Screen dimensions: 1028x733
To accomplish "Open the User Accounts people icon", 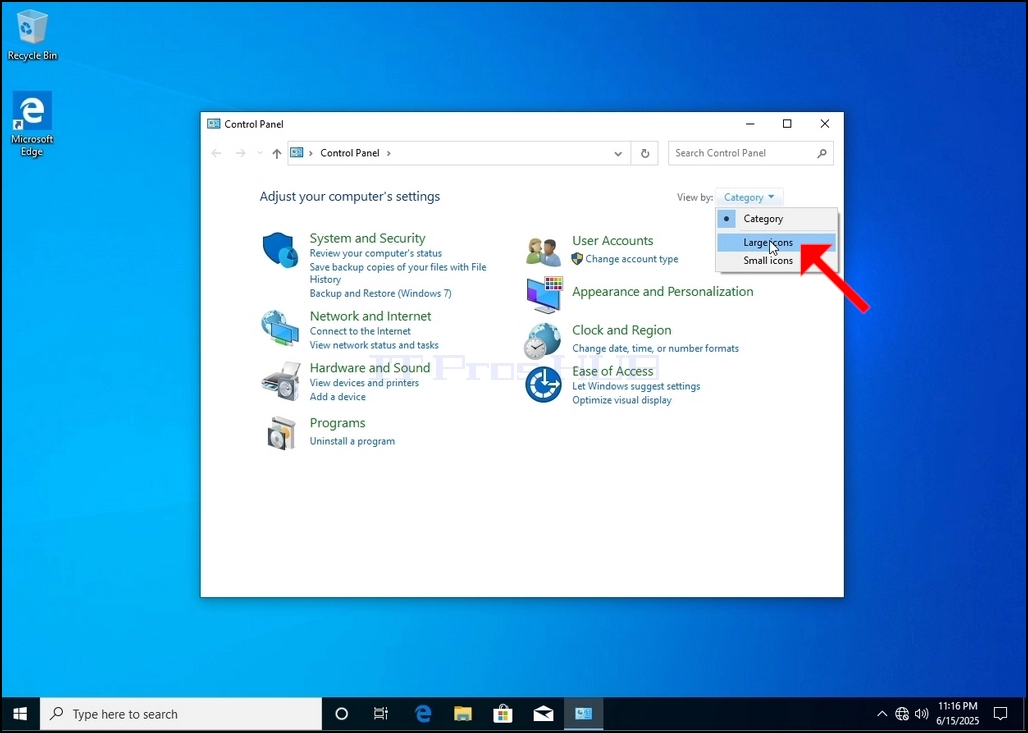I will coord(544,252).
